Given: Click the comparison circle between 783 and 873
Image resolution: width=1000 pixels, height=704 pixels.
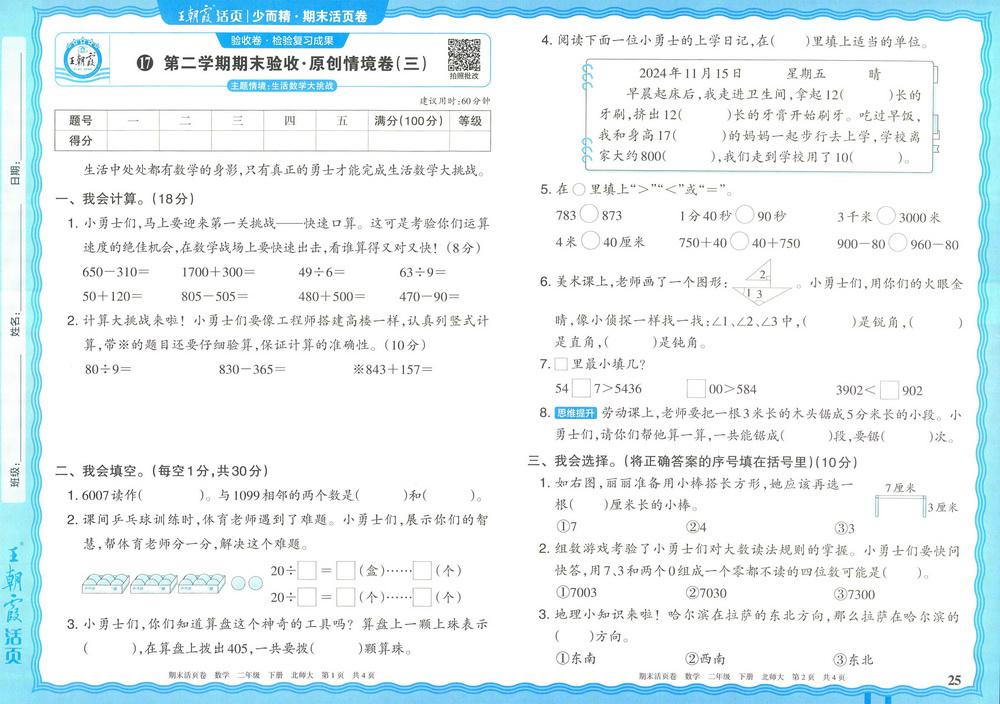Looking at the screenshot, I should point(589,214).
